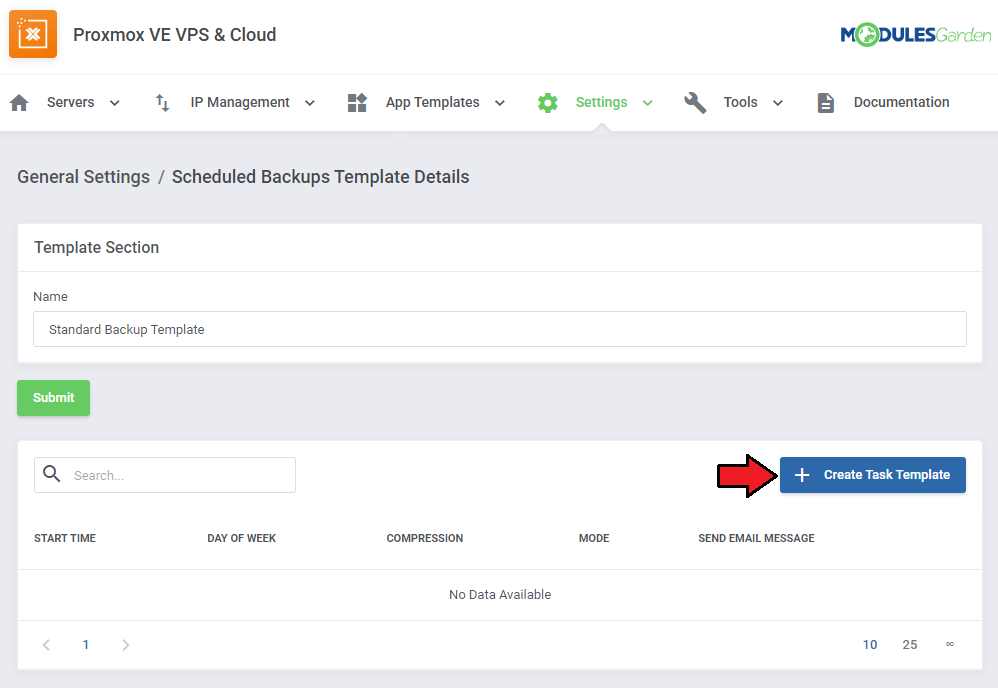Expand the Tools dropdown chevron
Viewport: 998px width, 688px height.
pyautogui.click(x=777, y=103)
